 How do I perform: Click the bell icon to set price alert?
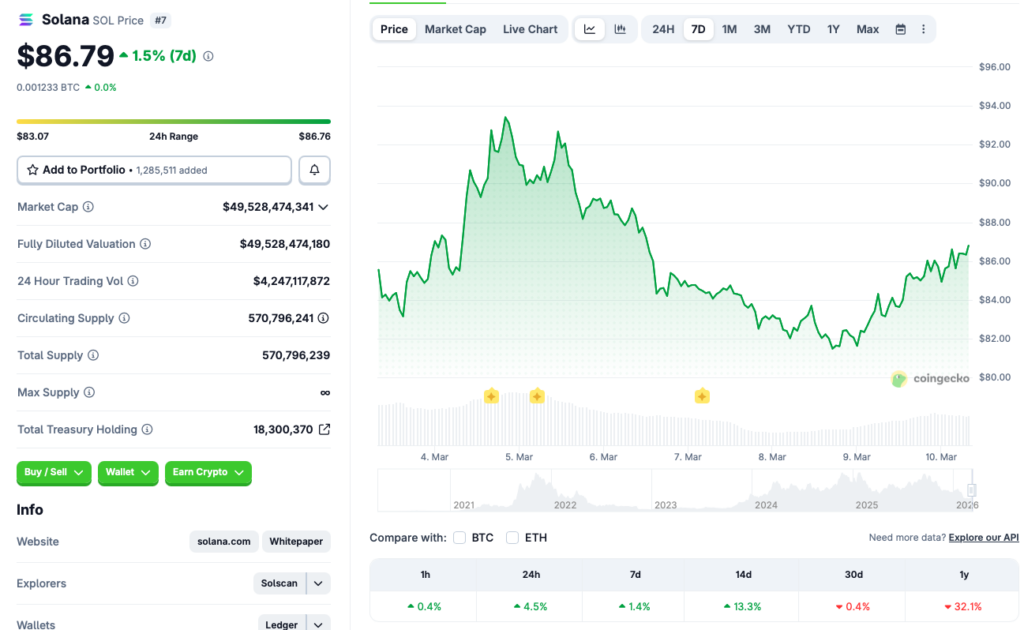(x=314, y=169)
